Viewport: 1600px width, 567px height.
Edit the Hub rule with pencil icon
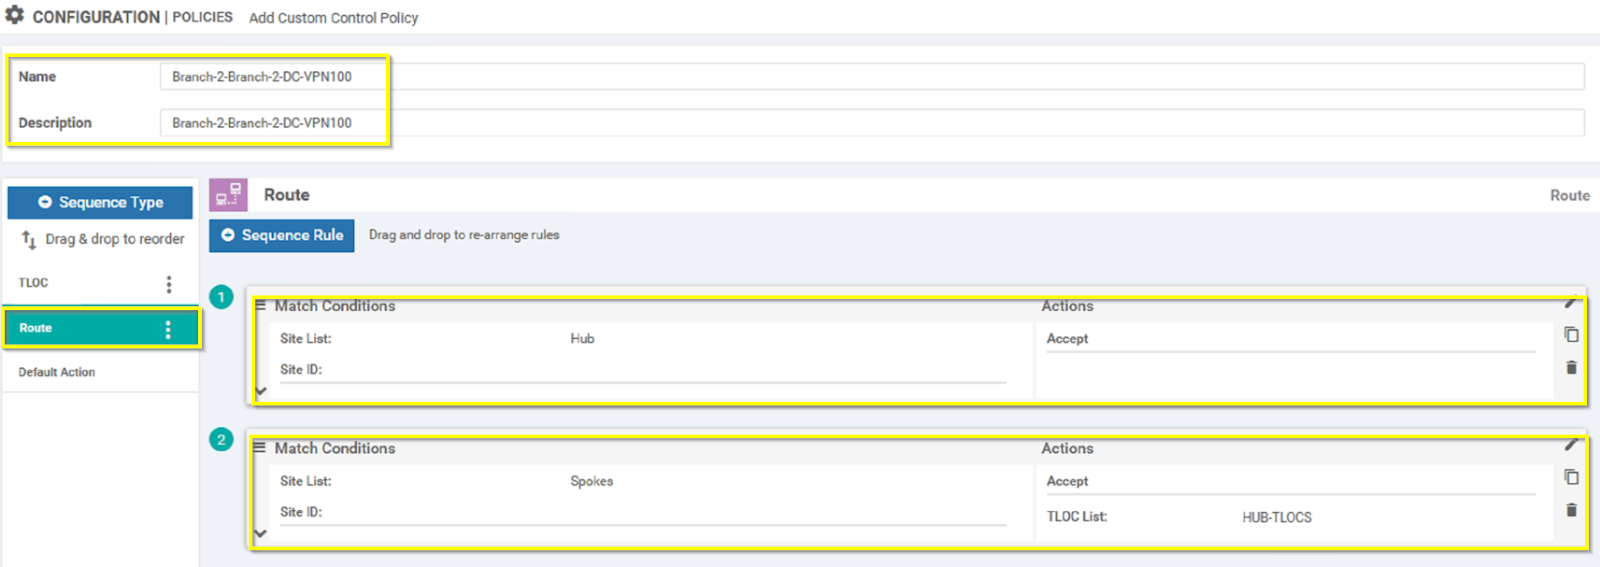pos(1571,302)
